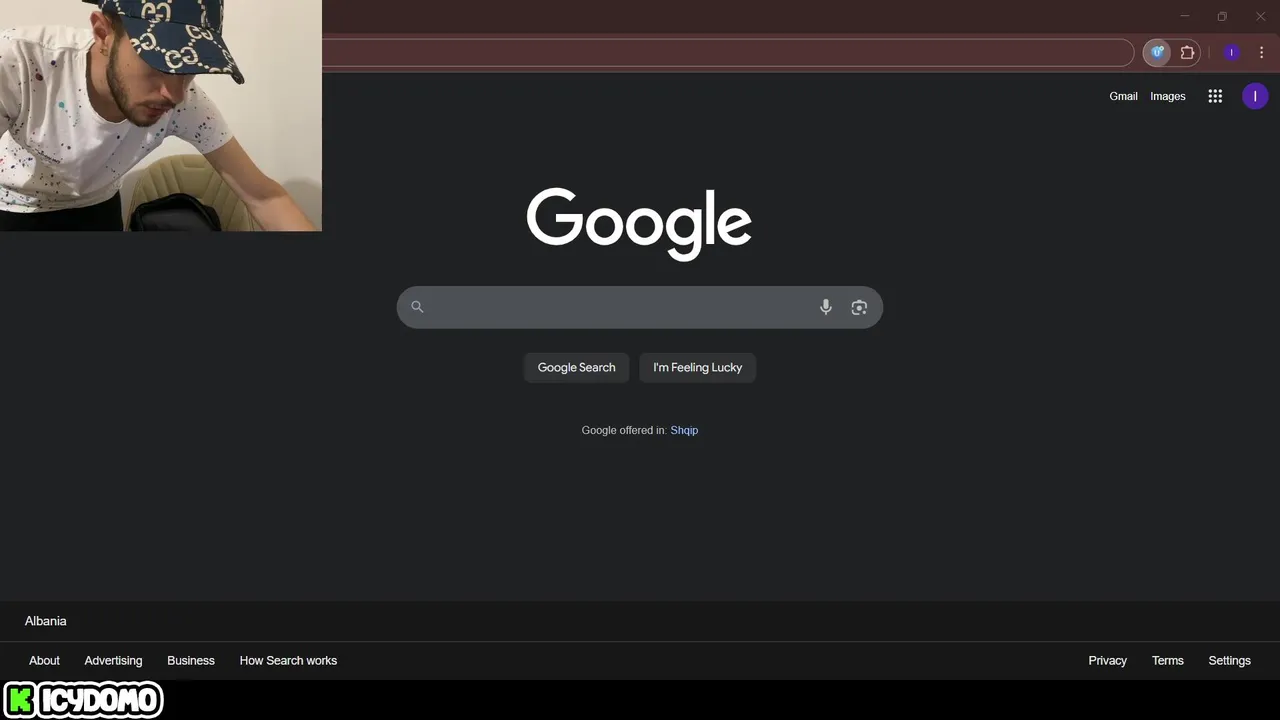
Task: Open the Terms footer link
Action: pyautogui.click(x=1167, y=661)
